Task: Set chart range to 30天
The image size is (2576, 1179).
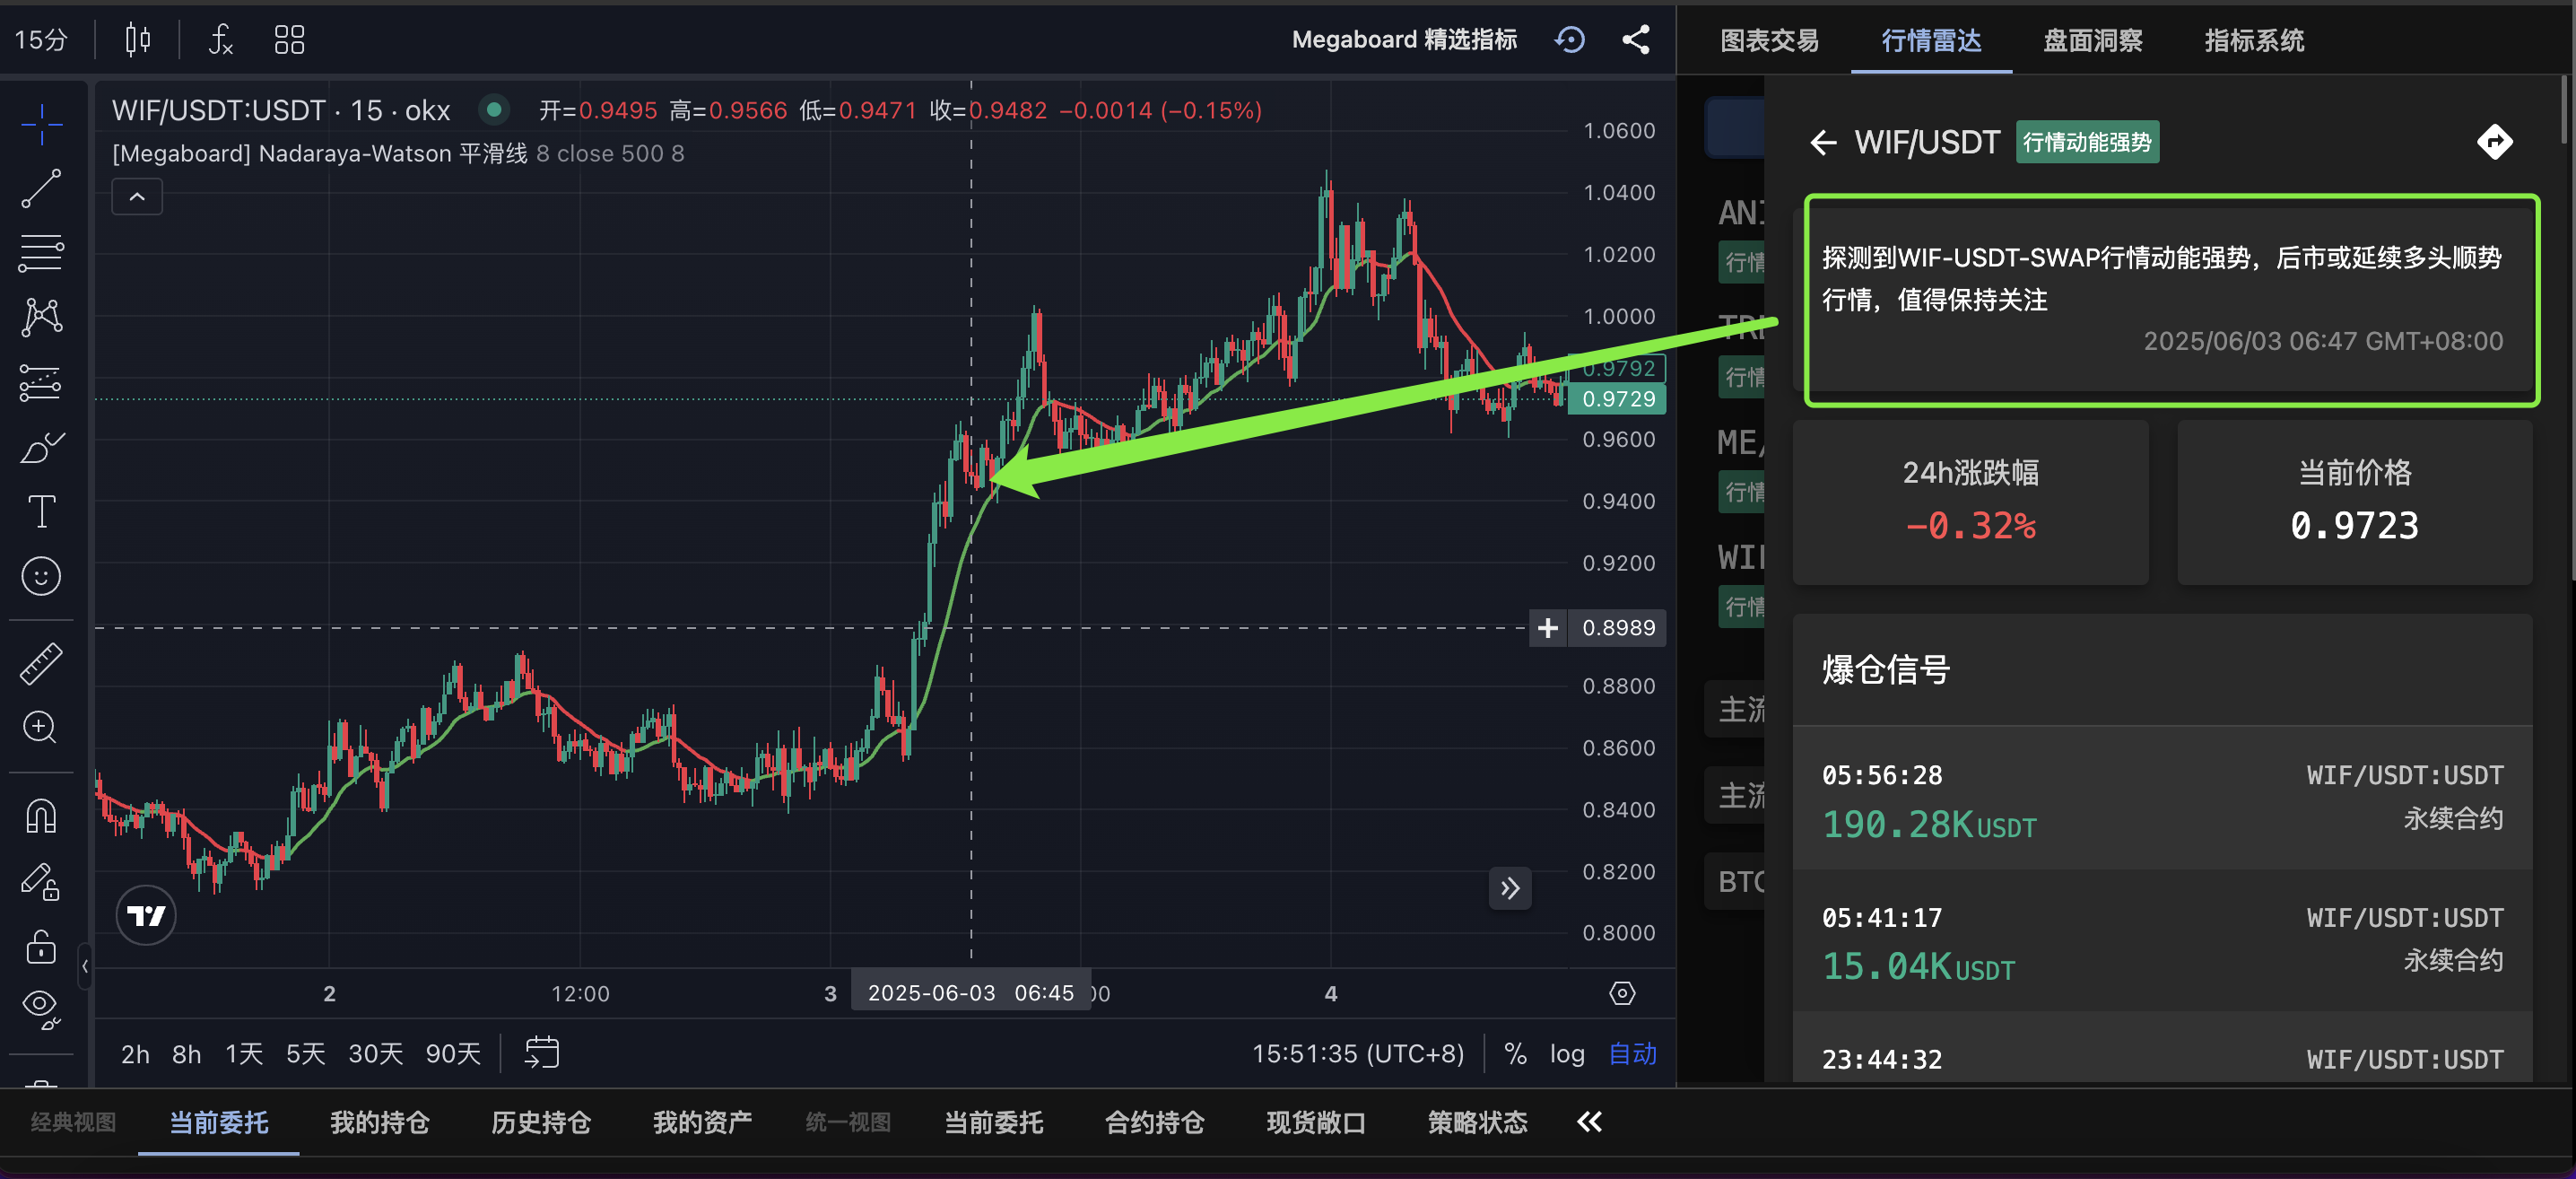Action: coord(375,1054)
